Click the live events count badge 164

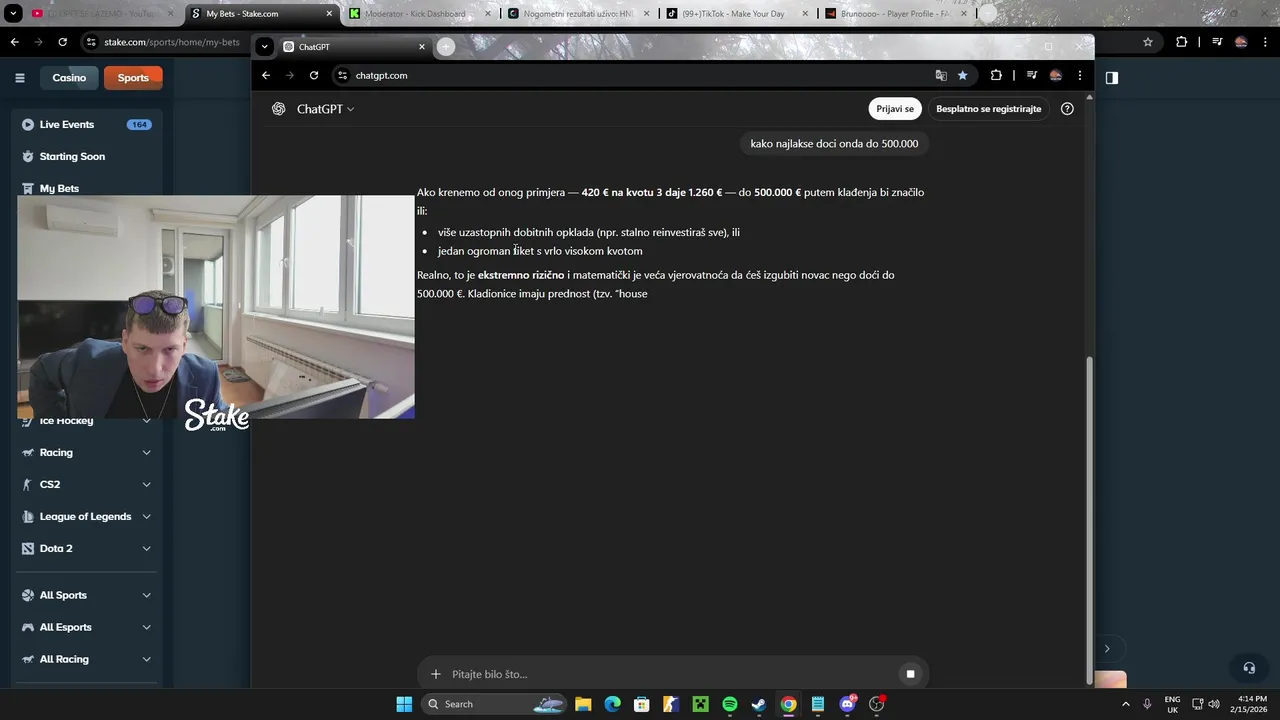click(x=139, y=125)
